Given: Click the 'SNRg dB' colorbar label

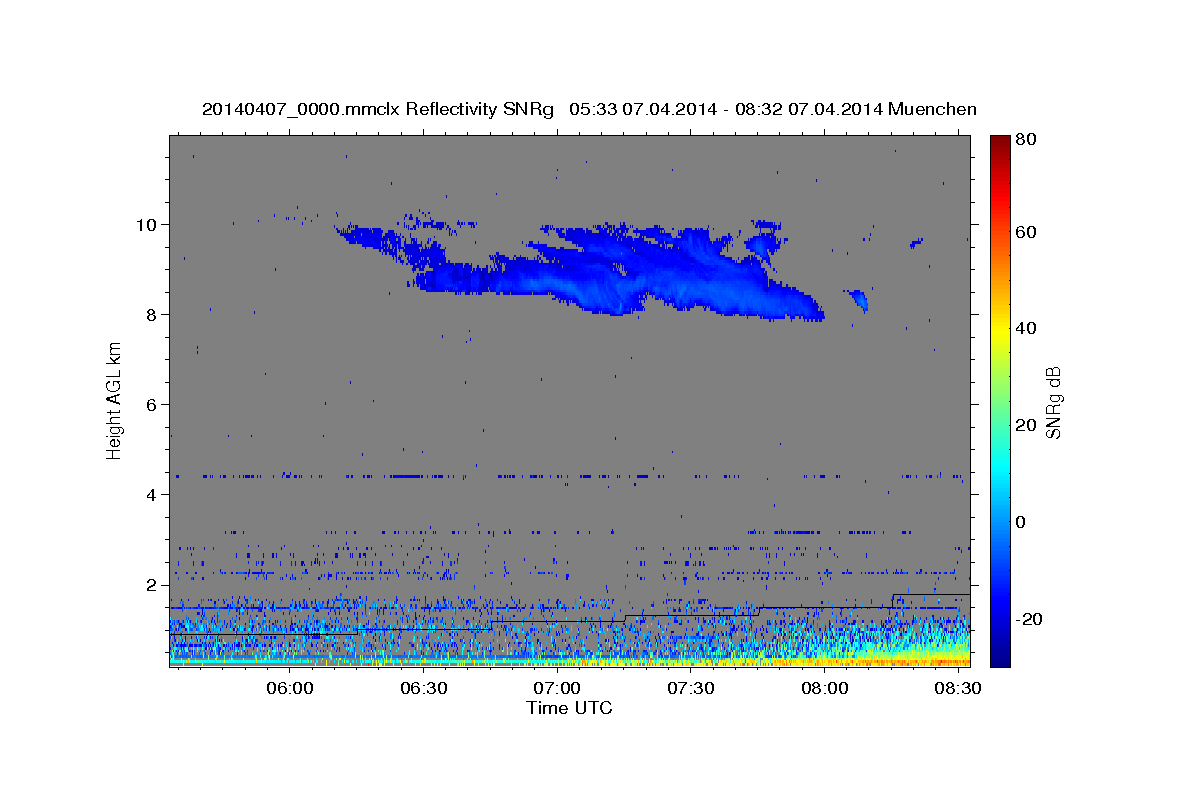Looking at the screenshot, I should (1053, 402).
